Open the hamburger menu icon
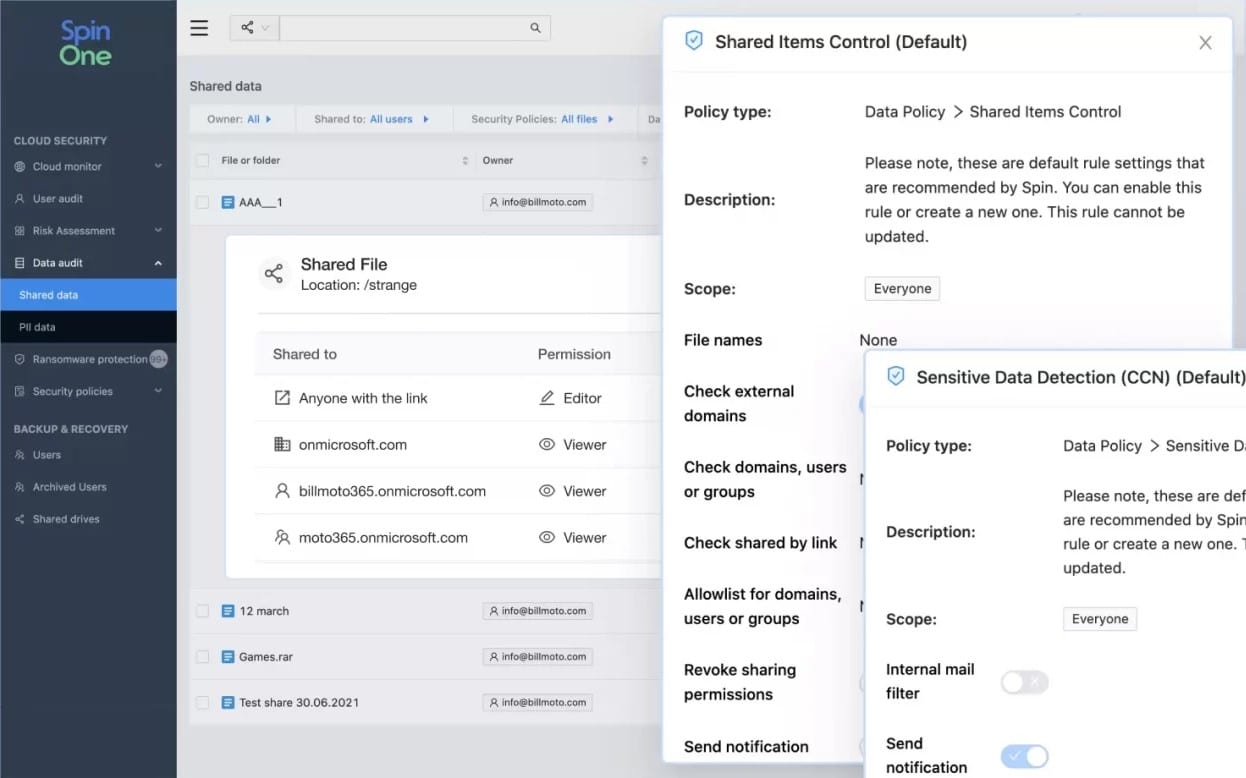The image size is (1246, 778). point(199,28)
